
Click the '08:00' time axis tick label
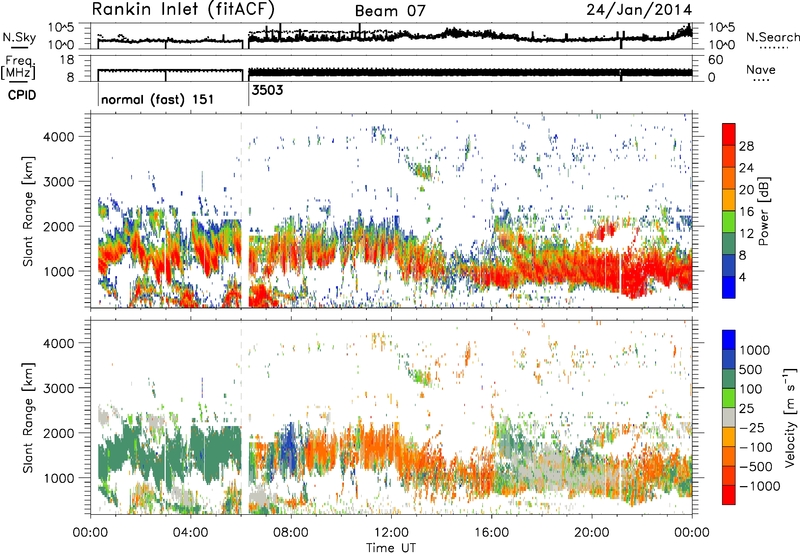[291, 532]
